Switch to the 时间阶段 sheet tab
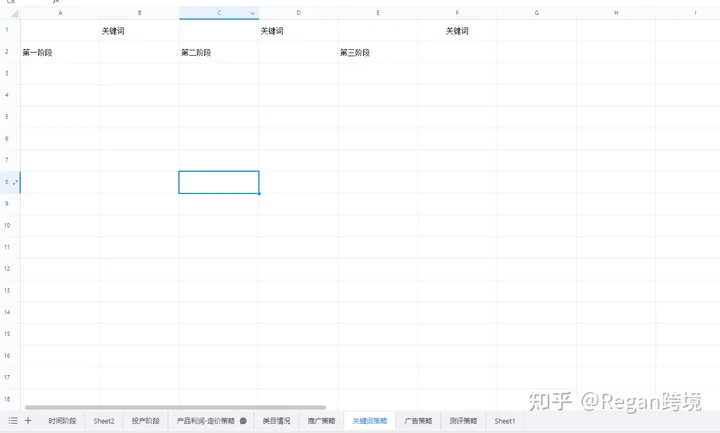The width and height of the screenshot is (720, 433). pos(62,421)
